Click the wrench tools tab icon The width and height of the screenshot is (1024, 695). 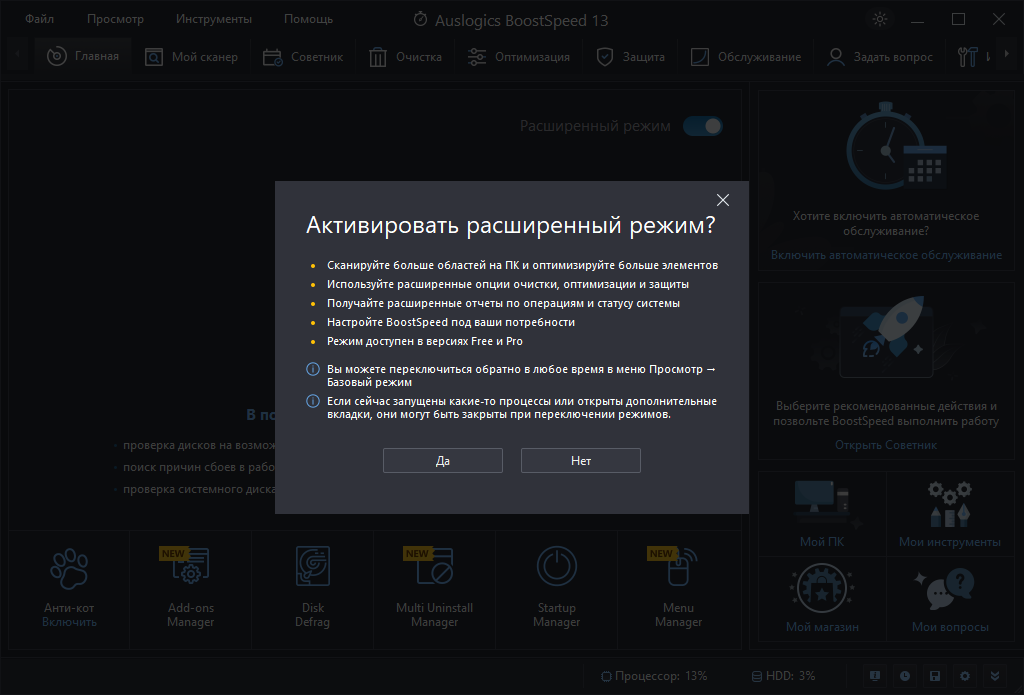tap(968, 57)
